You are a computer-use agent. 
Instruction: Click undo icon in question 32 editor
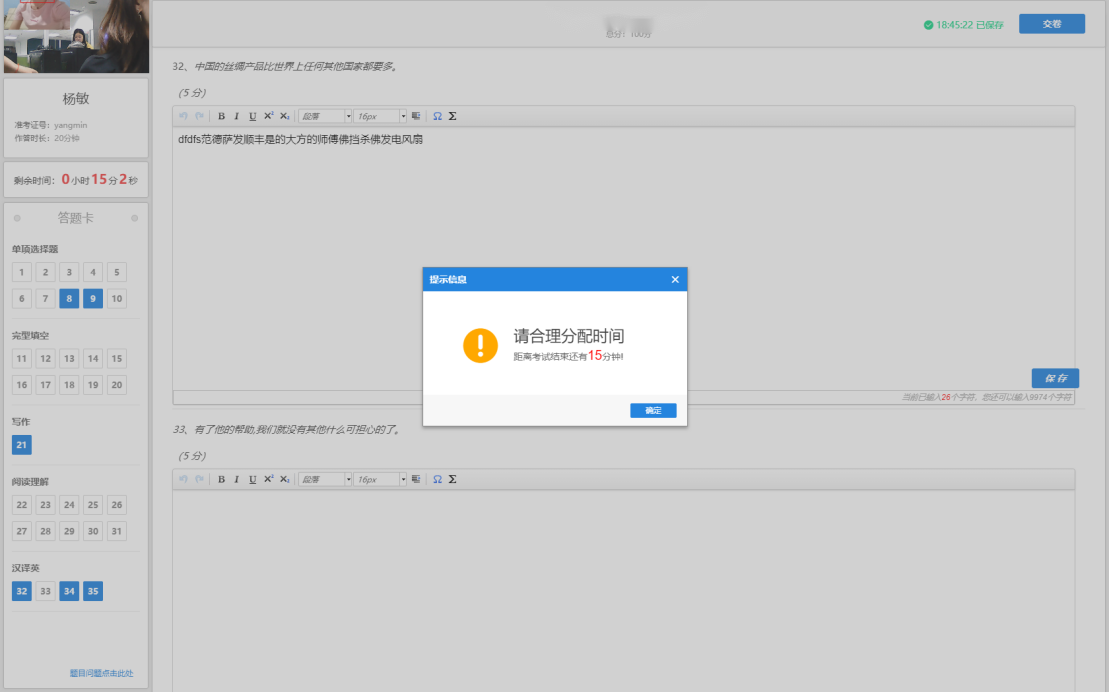(183, 116)
